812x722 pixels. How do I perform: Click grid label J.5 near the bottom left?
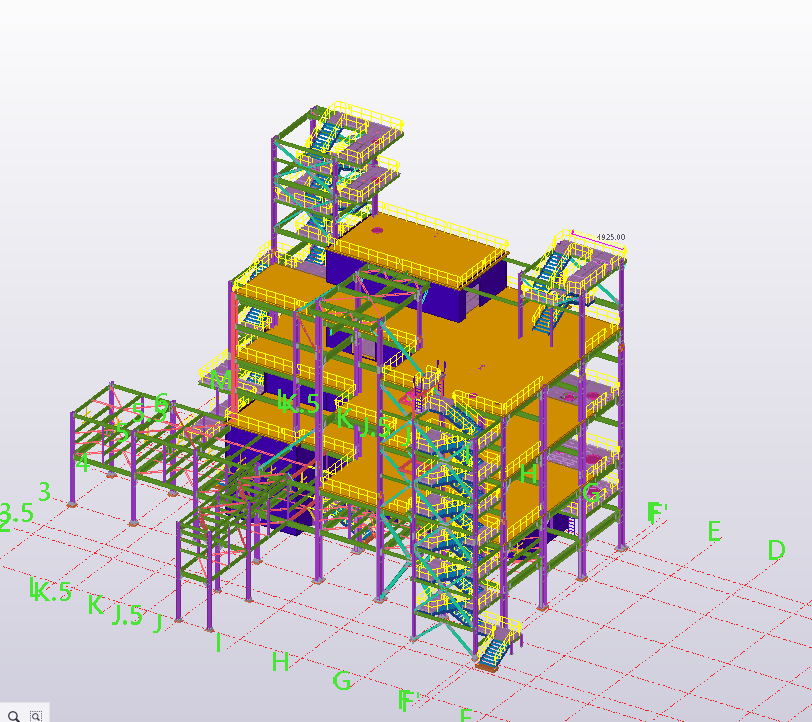[x=128, y=615]
